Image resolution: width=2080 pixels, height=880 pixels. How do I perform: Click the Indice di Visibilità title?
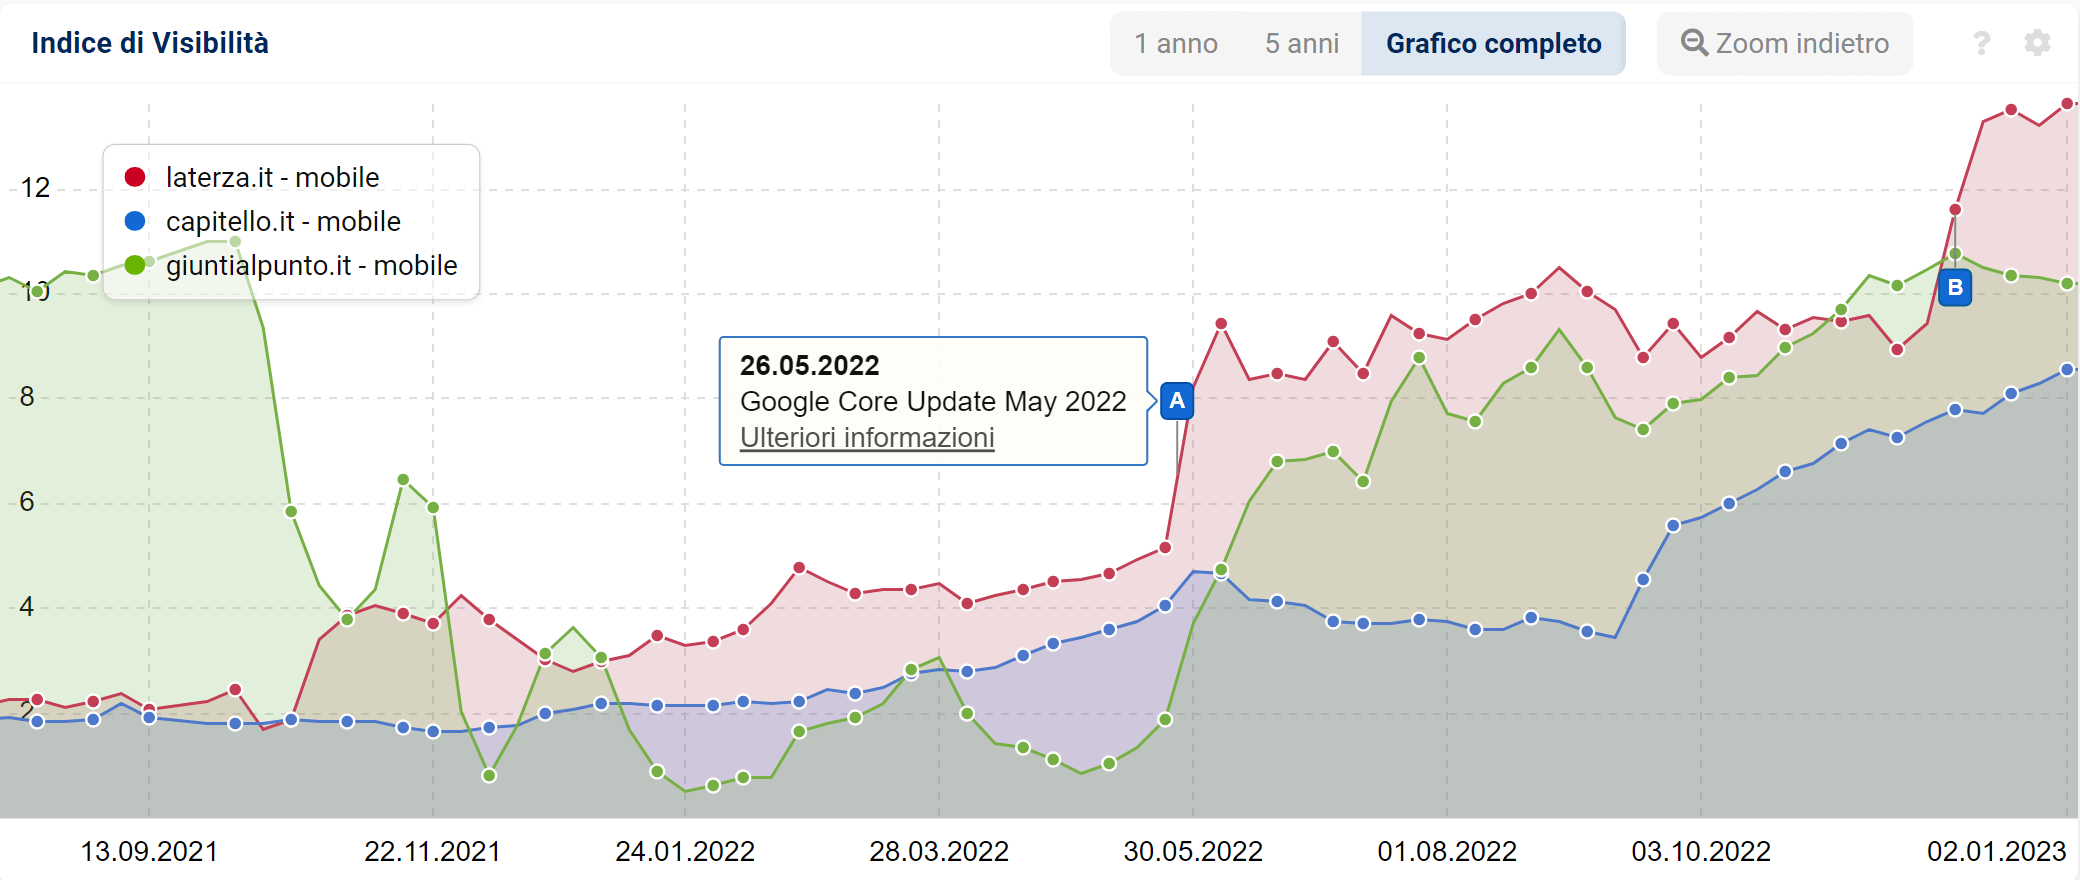tap(150, 44)
